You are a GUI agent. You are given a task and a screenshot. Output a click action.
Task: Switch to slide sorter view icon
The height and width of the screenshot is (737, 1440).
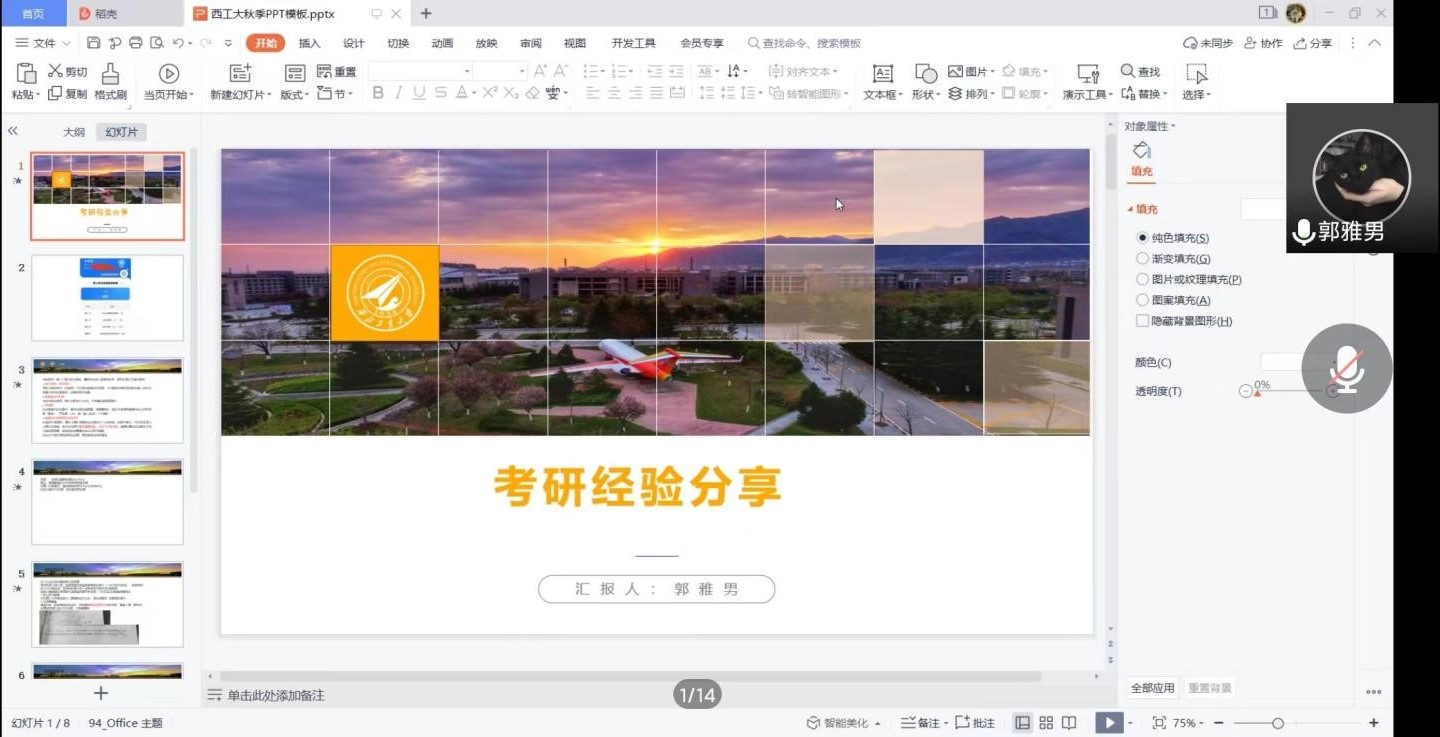point(1046,723)
